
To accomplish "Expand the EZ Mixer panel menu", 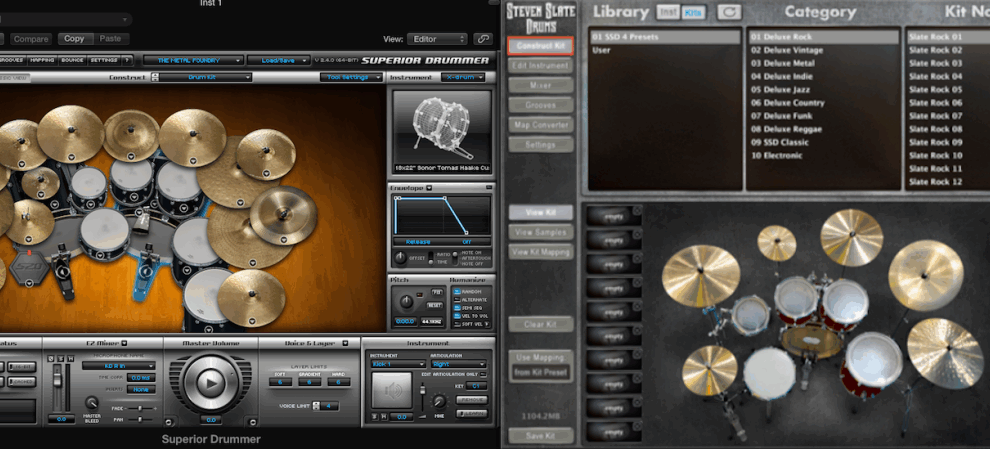I will pos(124,343).
